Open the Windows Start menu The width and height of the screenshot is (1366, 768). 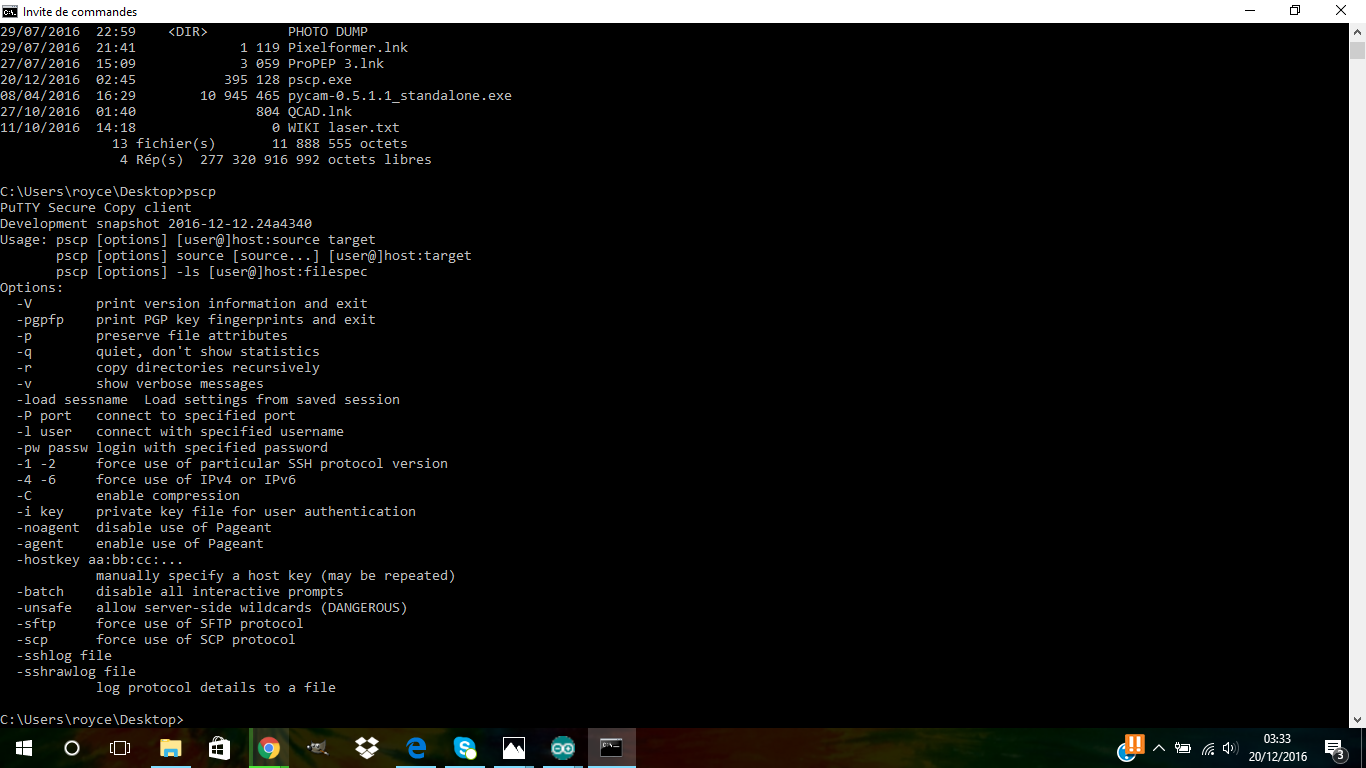23,748
